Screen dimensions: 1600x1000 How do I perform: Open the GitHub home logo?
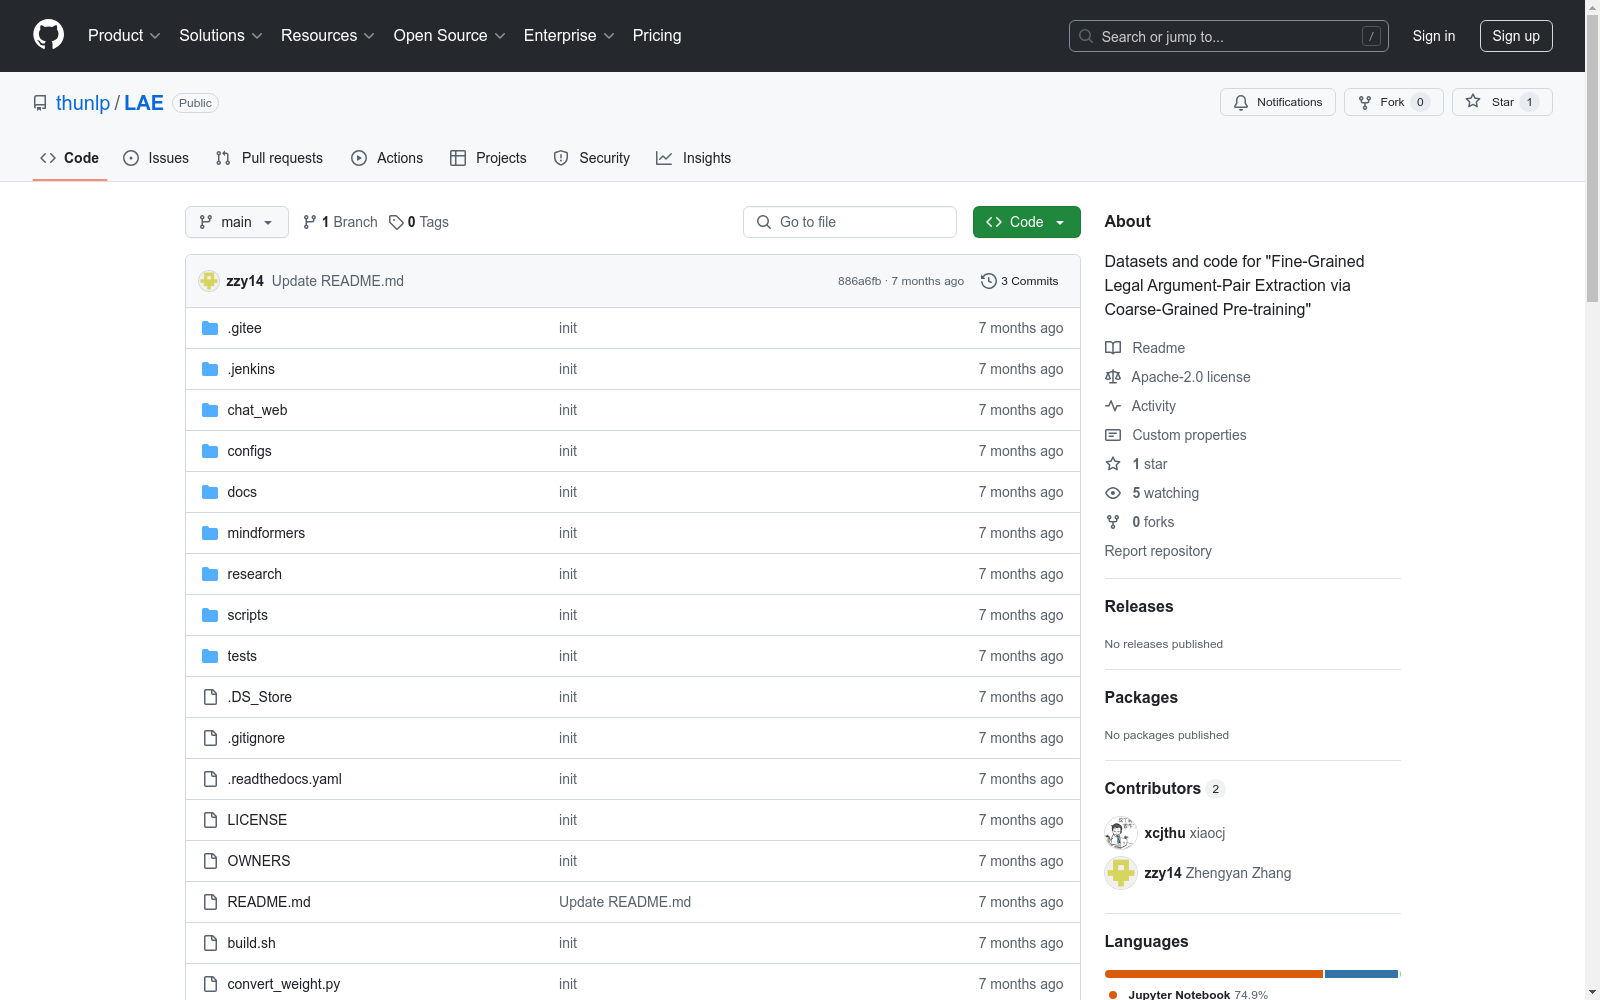coord(48,35)
